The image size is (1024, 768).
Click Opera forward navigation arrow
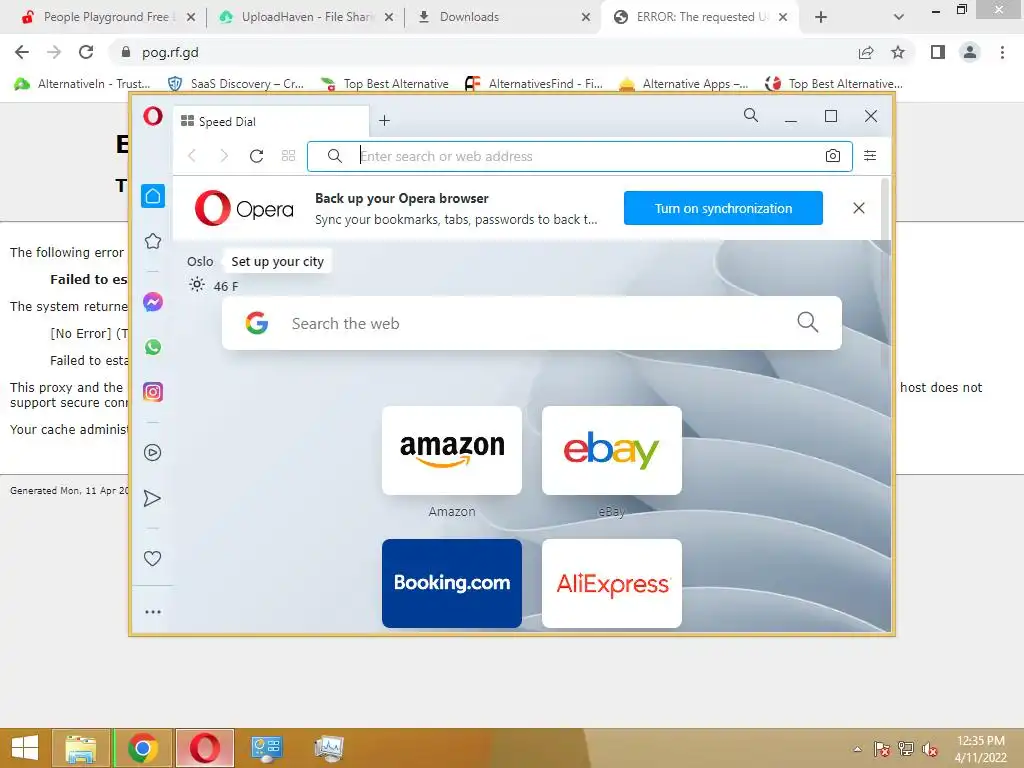coord(224,156)
